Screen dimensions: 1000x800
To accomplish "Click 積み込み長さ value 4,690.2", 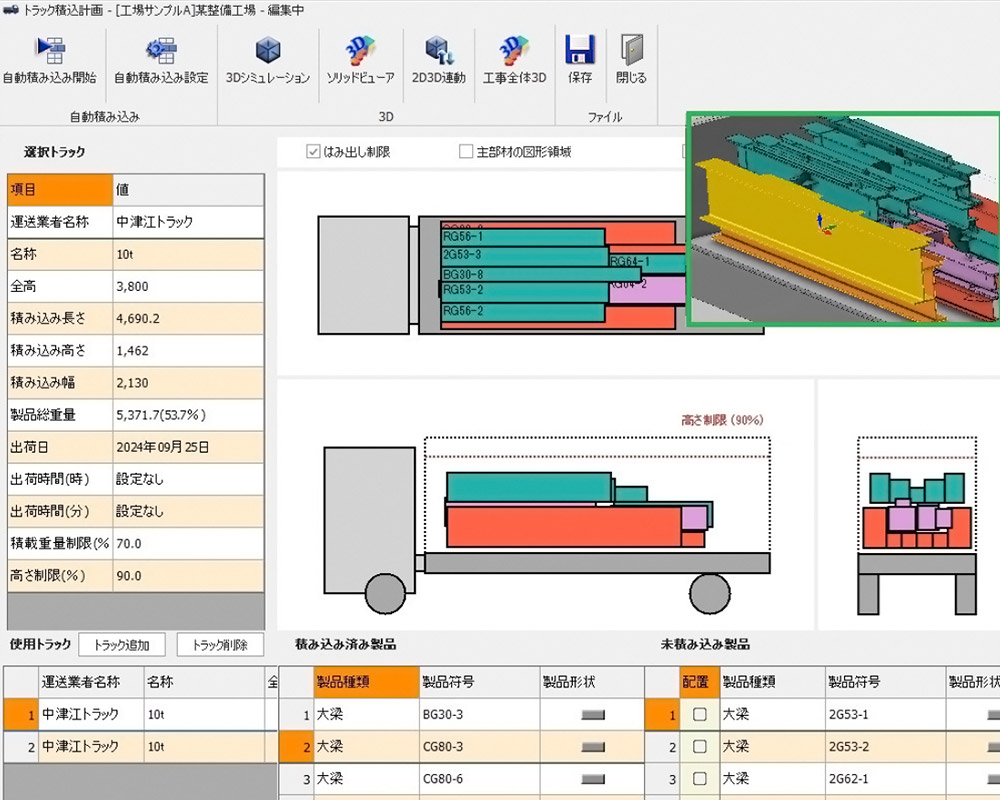I will pyautogui.click(x=188, y=318).
